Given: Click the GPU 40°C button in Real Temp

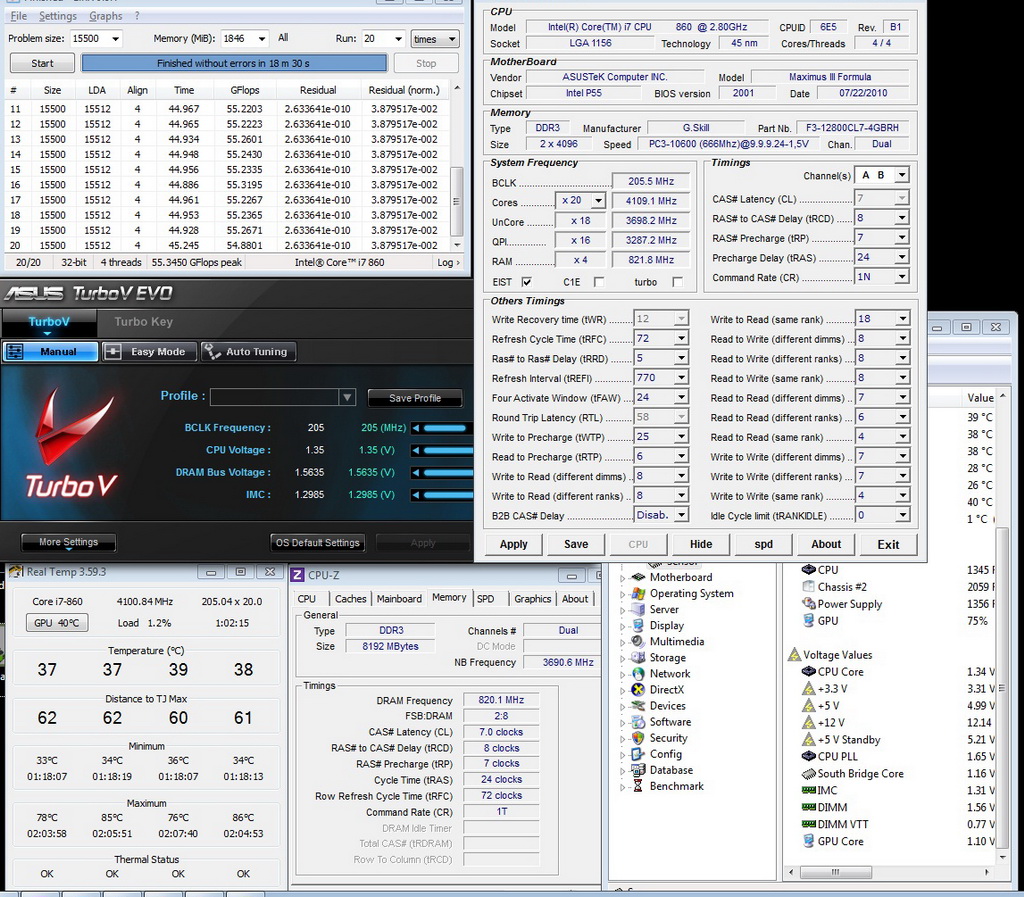Looking at the screenshot, I should click(57, 623).
